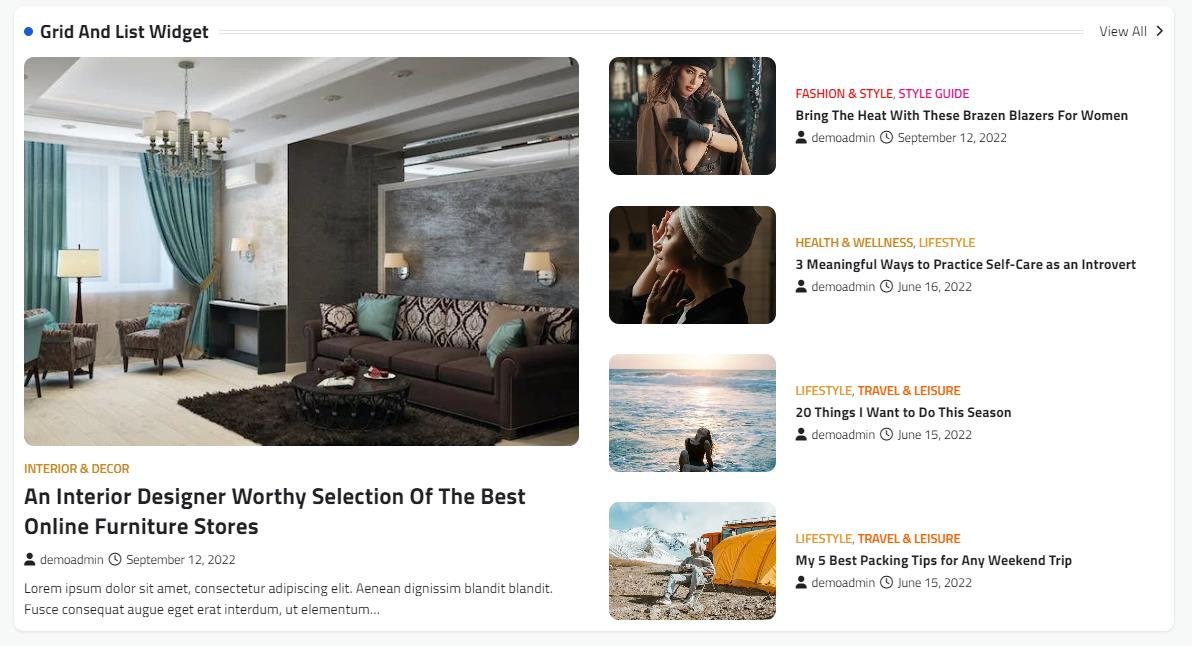
Task: Open 'My 5 Best Packing Tips' article
Action: click(934, 561)
